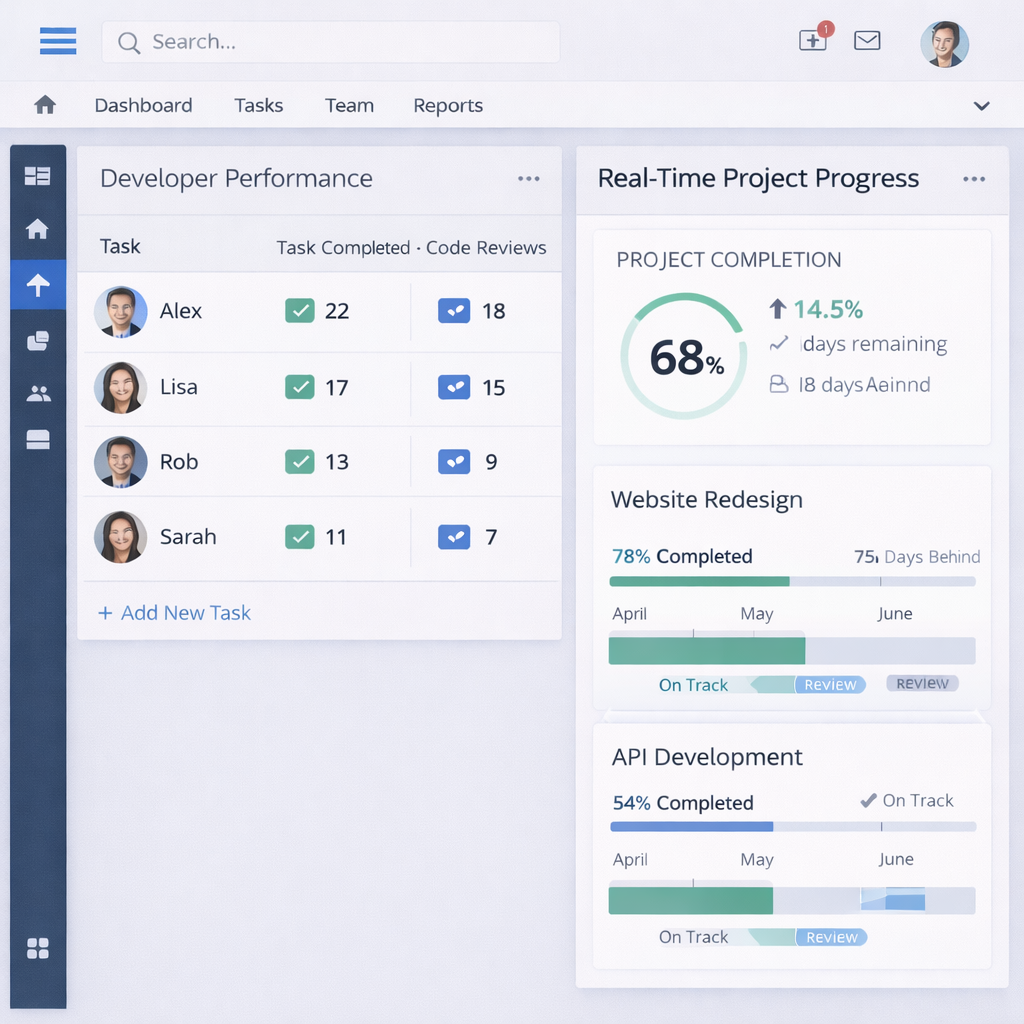Expand the navigation bar chevron dropdown

coord(982,106)
